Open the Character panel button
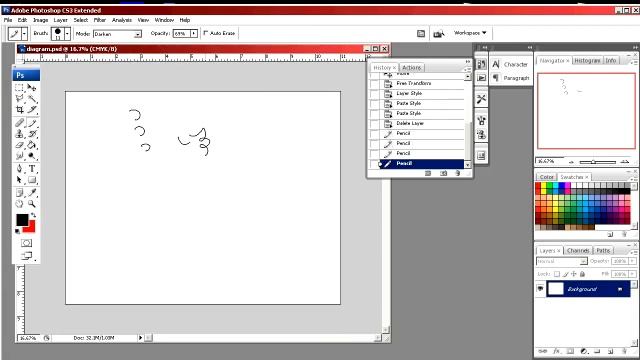The width and height of the screenshot is (640, 360). click(511, 64)
